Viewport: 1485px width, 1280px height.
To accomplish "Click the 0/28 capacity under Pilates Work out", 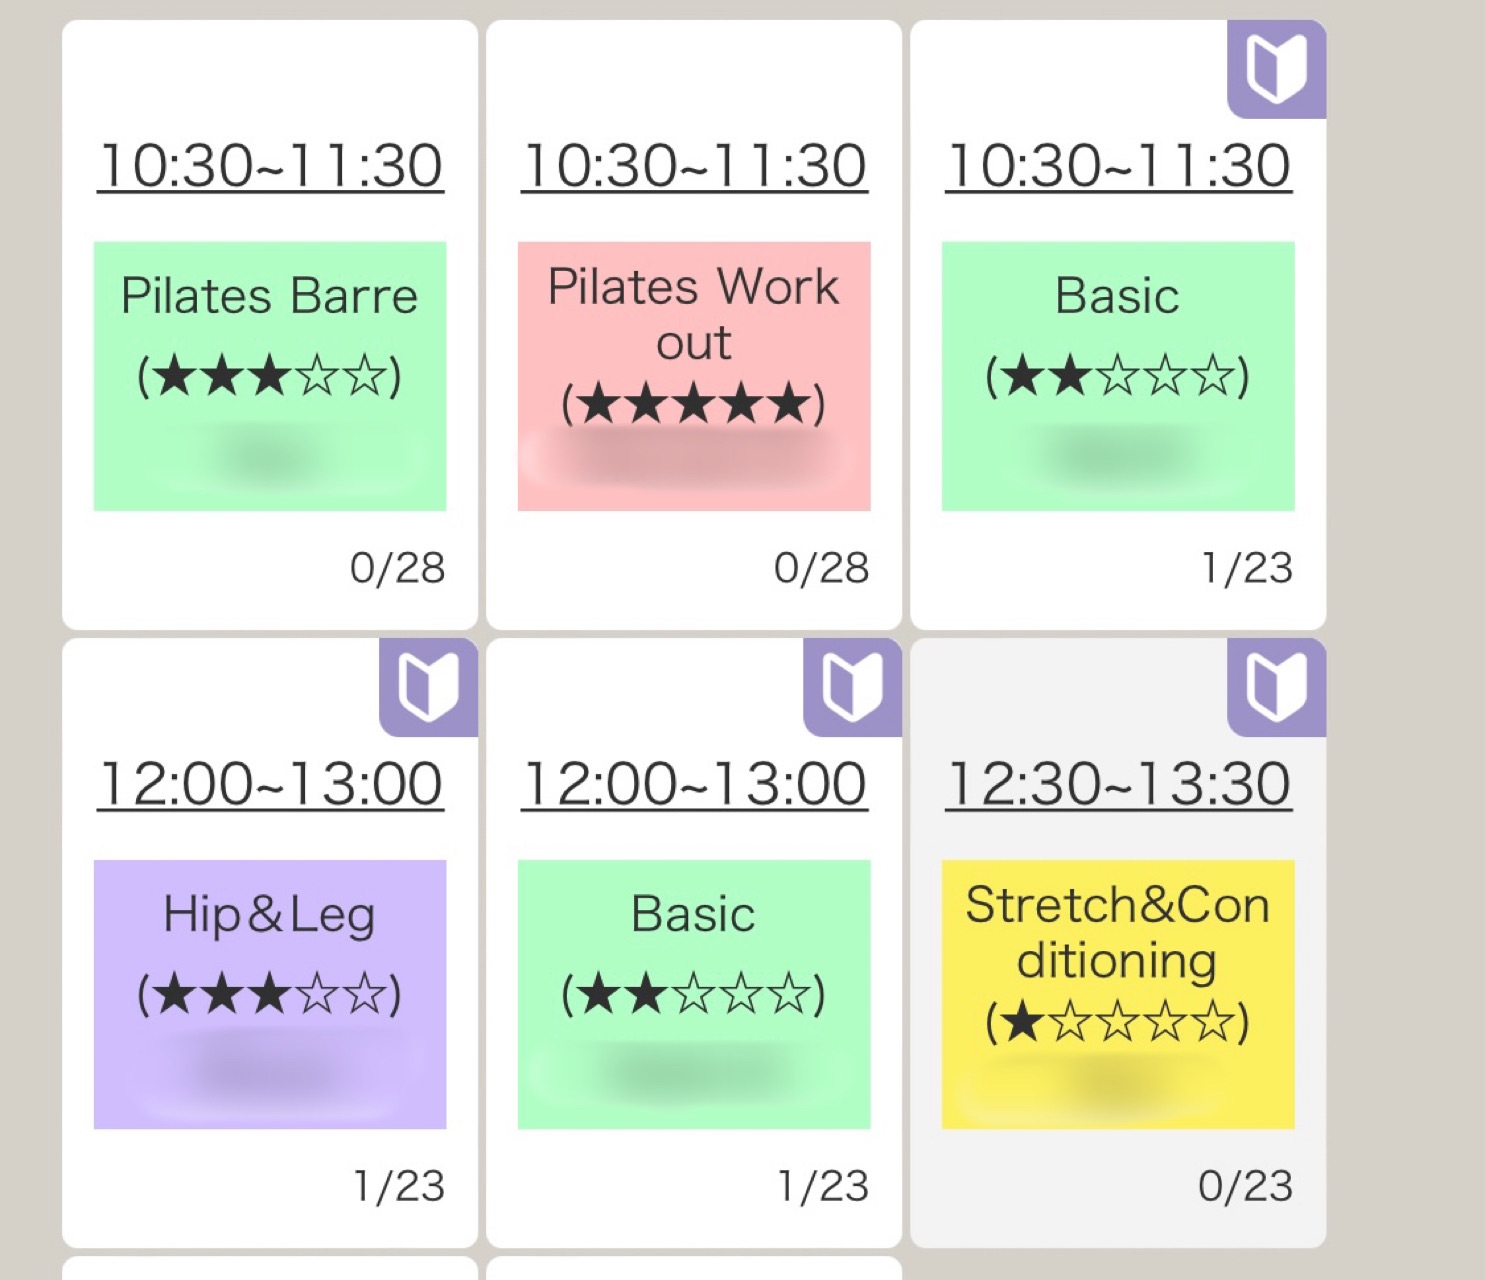I will click(x=821, y=568).
